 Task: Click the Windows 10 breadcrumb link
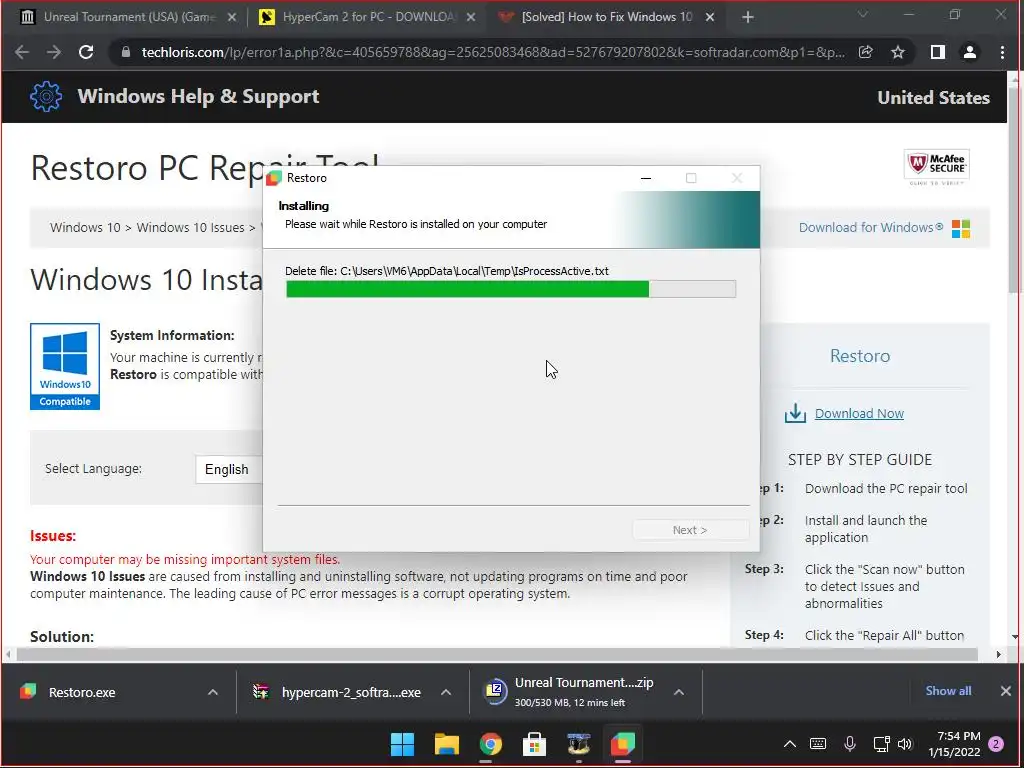86,227
